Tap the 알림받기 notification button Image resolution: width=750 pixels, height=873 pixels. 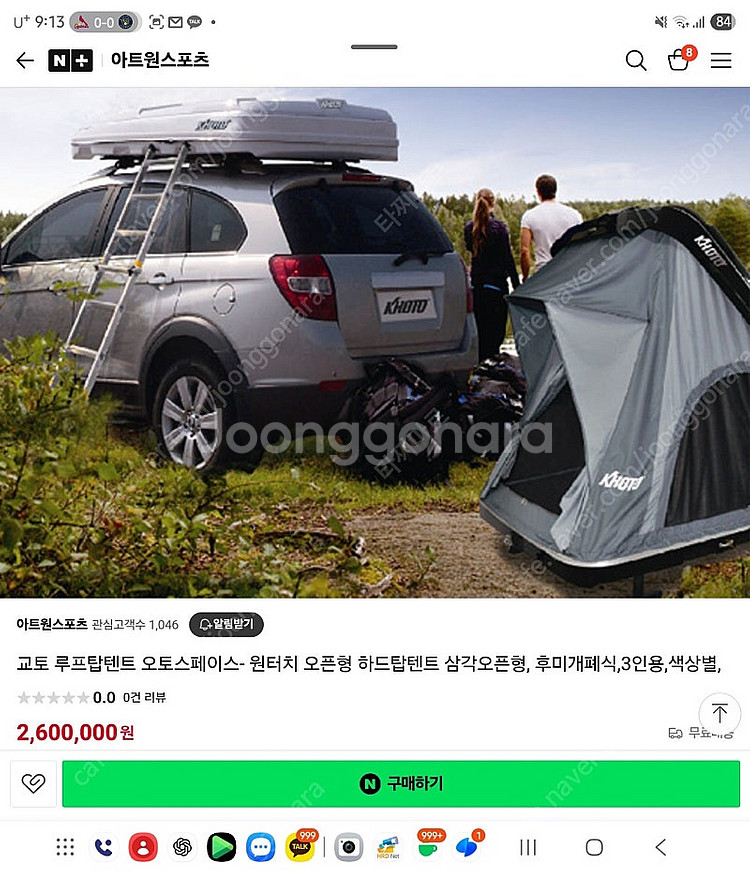point(226,624)
